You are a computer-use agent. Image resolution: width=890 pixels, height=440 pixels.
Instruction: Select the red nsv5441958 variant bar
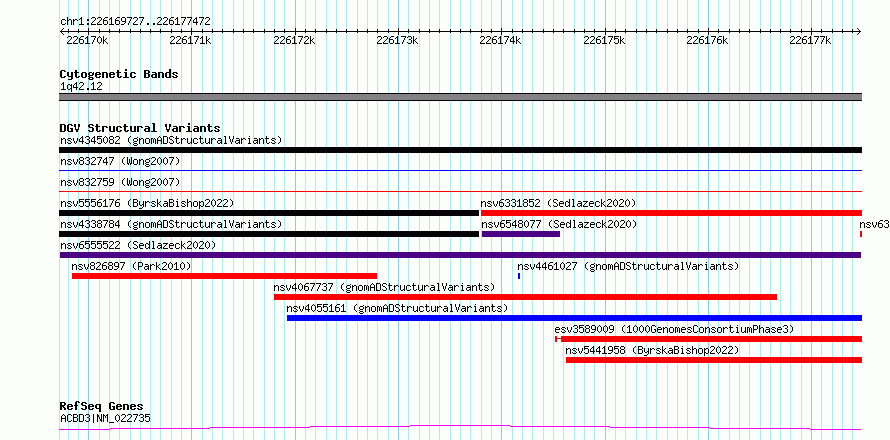[714, 360]
